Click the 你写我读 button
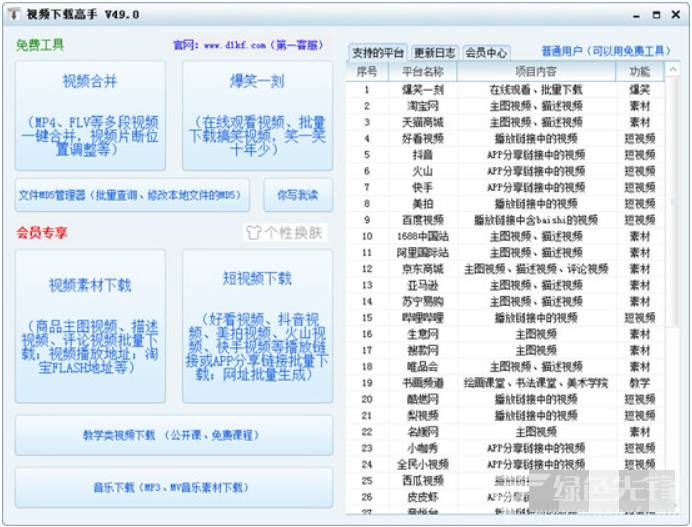The height and width of the screenshot is (527, 692). 298,195
